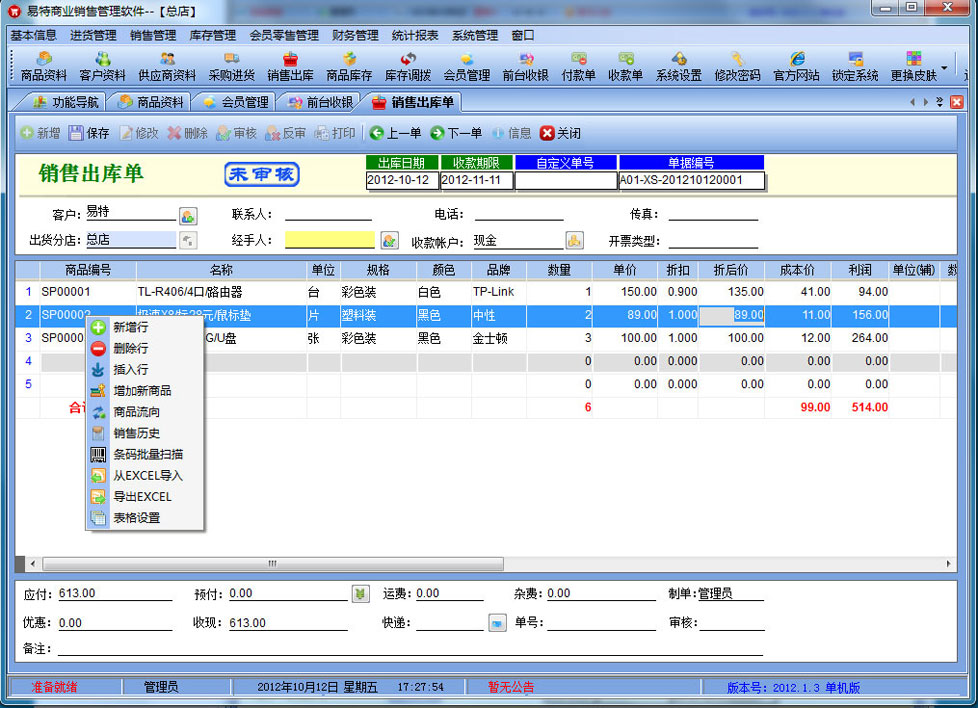Switch to the 功能导航 tab
The image size is (978, 708).
coord(66,102)
